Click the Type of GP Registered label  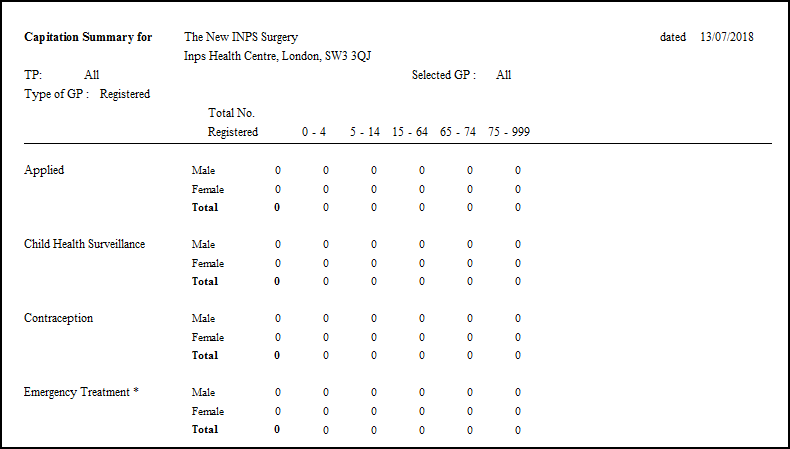tap(87, 94)
